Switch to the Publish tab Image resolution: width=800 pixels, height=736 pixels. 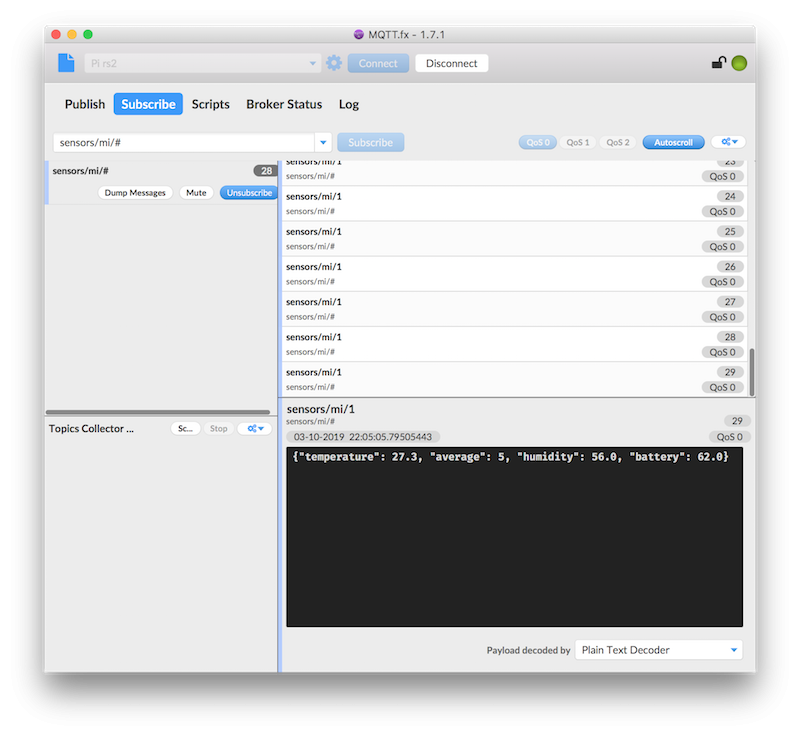click(x=85, y=104)
